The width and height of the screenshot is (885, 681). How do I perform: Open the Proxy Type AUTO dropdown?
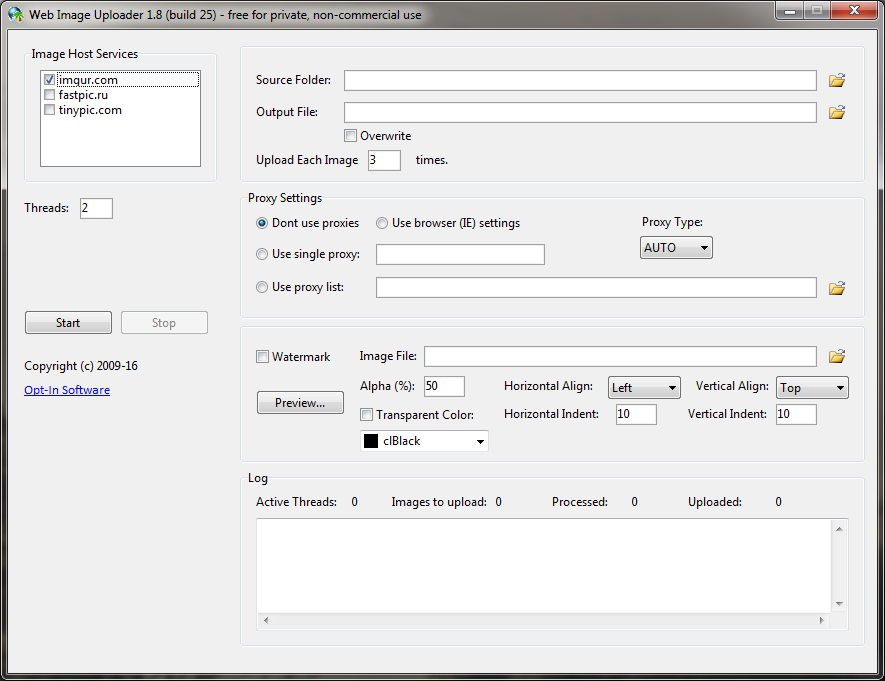pyautogui.click(x=676, y=248)
